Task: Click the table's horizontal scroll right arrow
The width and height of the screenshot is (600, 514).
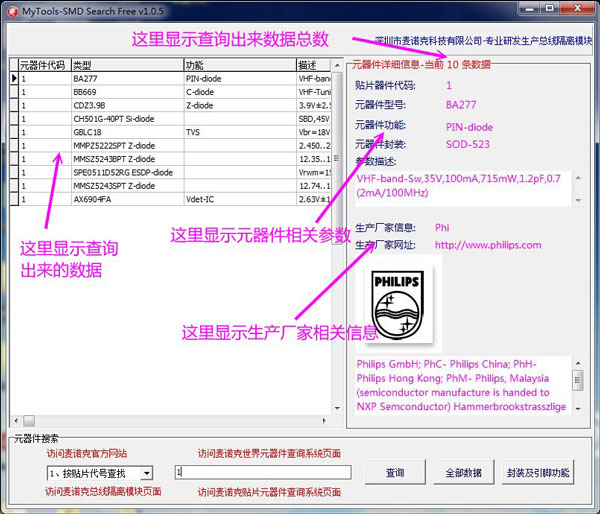Action: (324, 421)
